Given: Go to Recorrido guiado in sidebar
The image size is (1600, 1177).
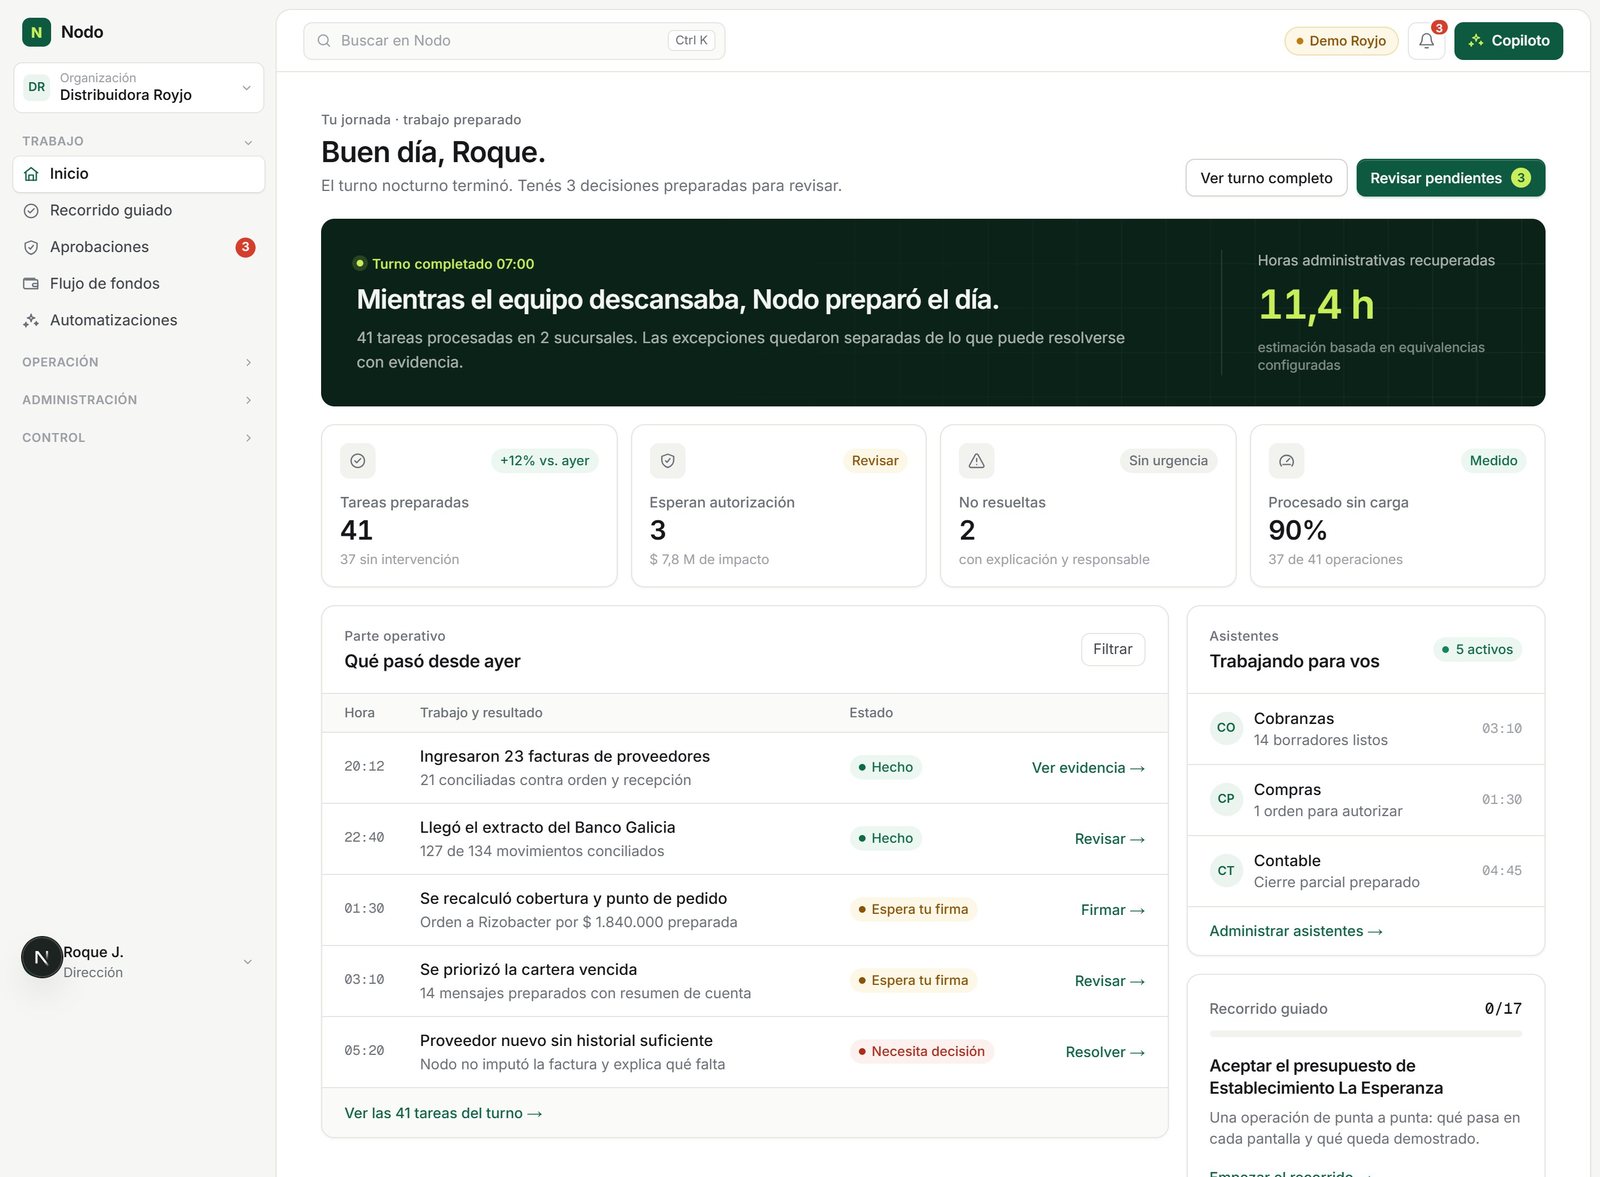Looking at the screenshot, I should (x=139, y=211).
